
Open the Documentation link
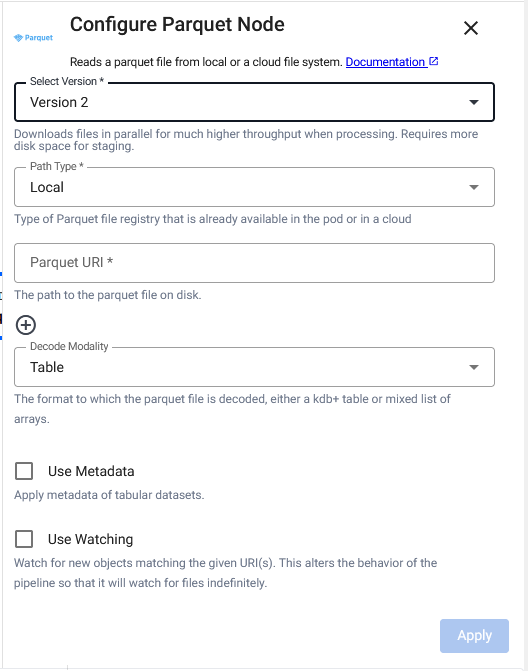pyautogui.click(x=385, y=62)
